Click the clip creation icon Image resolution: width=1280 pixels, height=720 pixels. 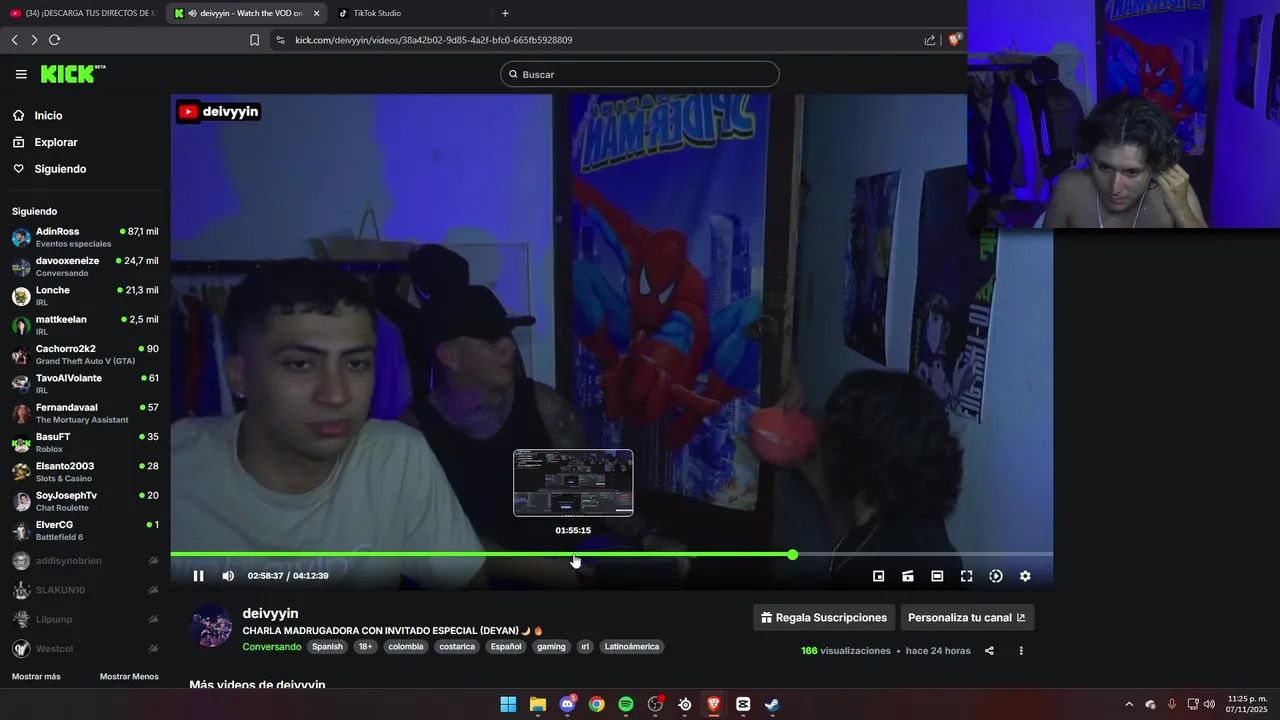[908, 576]
